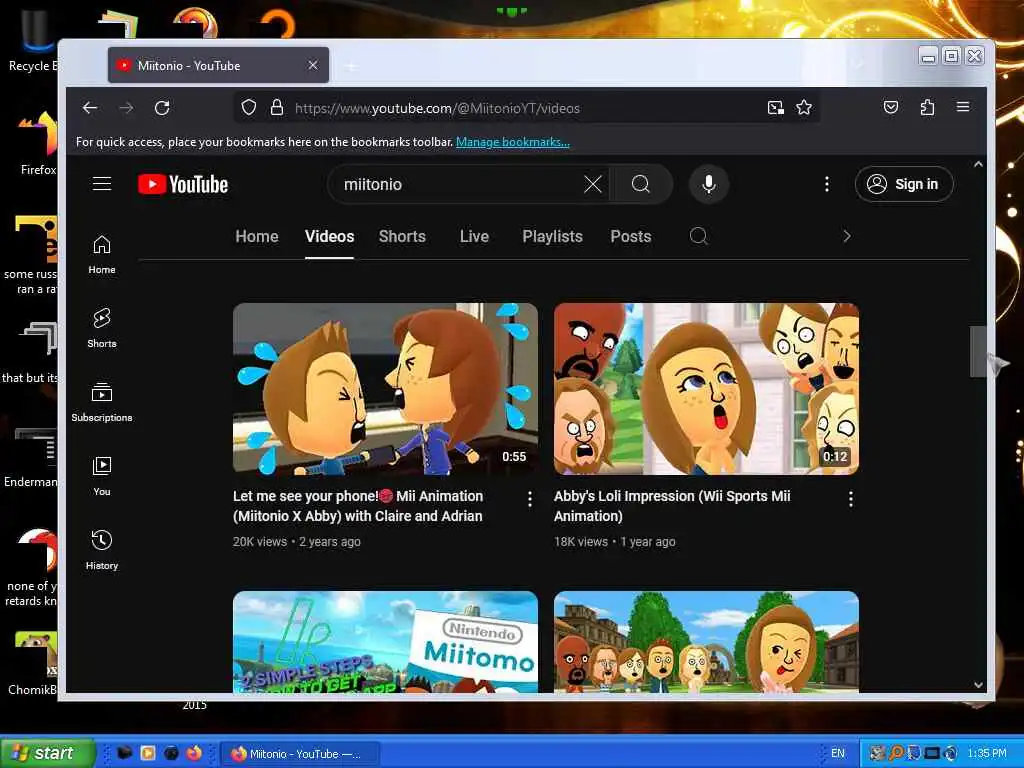The height and width of the screenshot is (768, 1024).
Task: Go to YouTube logo home
Action: [x=183, y=184]
